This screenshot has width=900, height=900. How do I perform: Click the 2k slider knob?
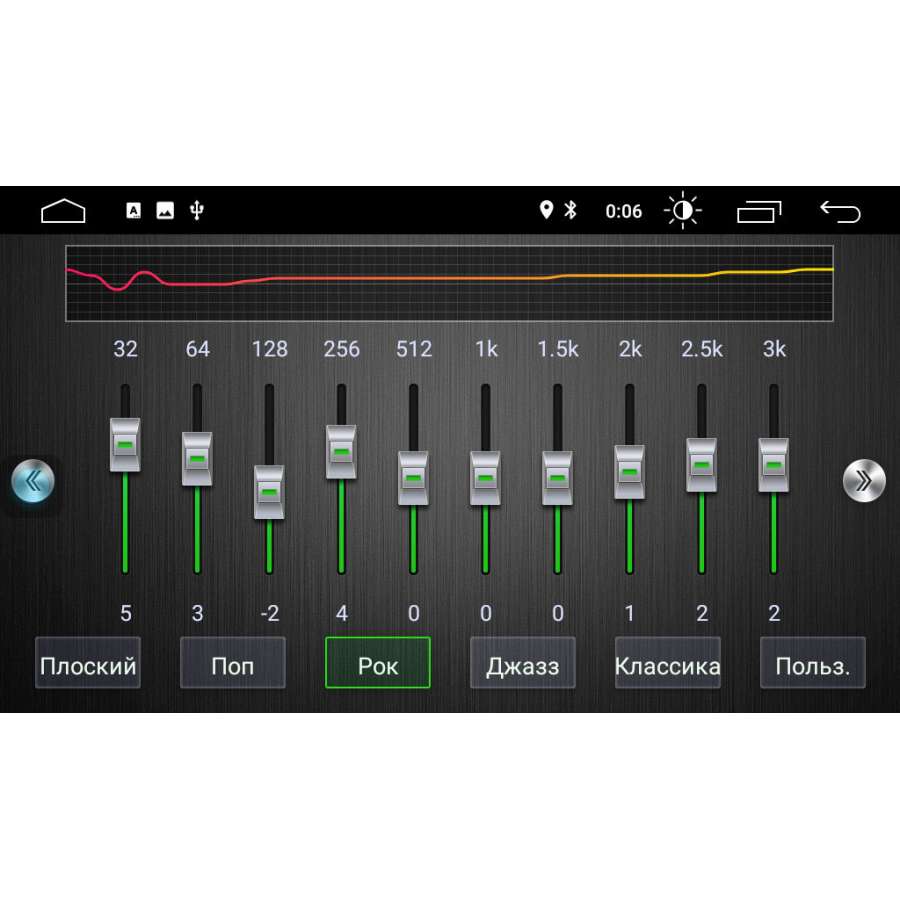[630, 472]
